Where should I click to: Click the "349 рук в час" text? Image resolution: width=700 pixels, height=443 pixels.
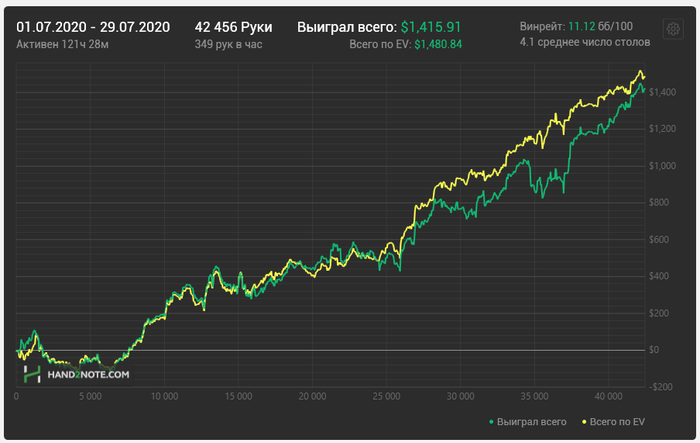tap(228, 44)
